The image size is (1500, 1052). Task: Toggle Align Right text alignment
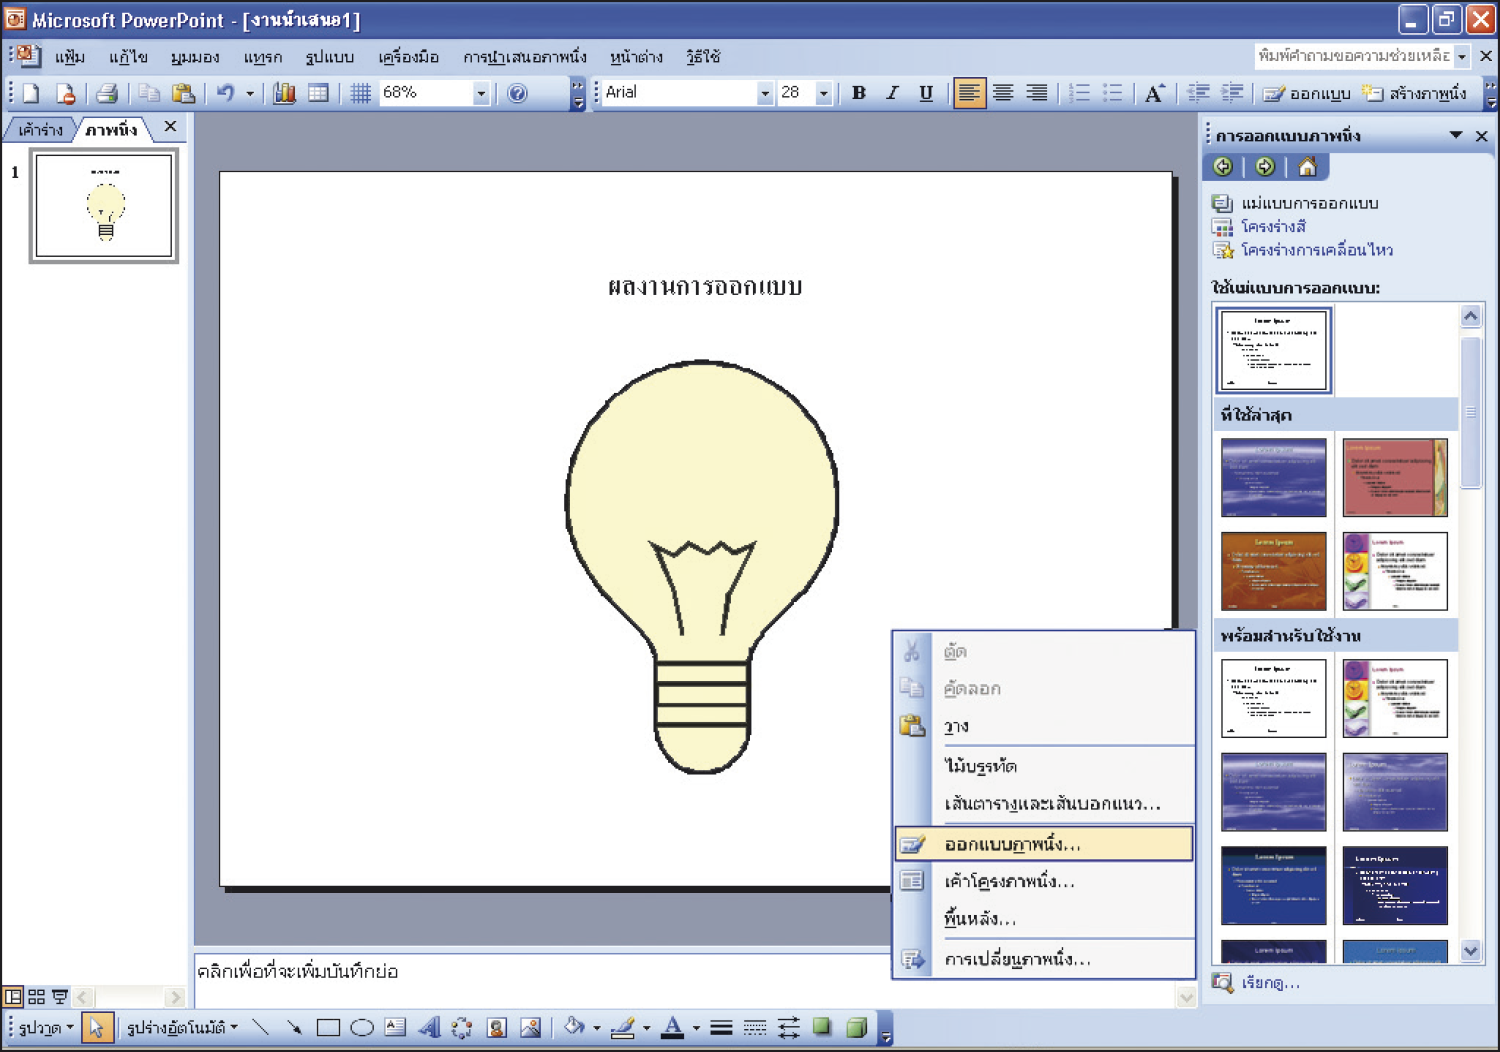1037,93
